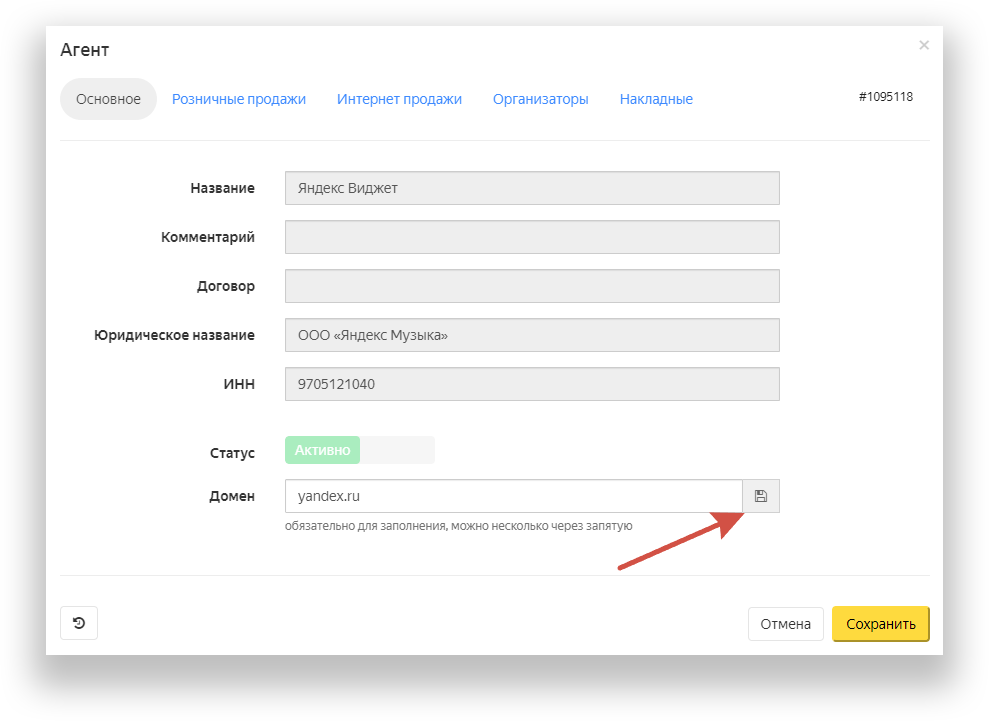
Task: Go to the Накладные tab
Action: [656, 99]
